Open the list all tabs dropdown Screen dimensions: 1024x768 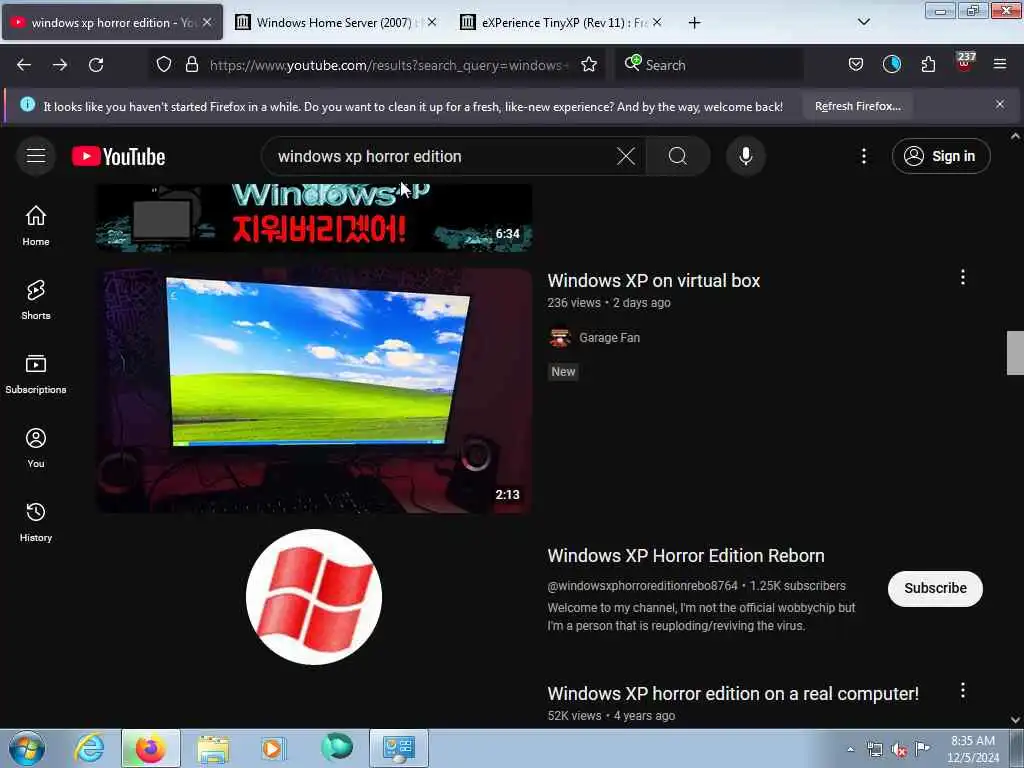coord(863,22)
